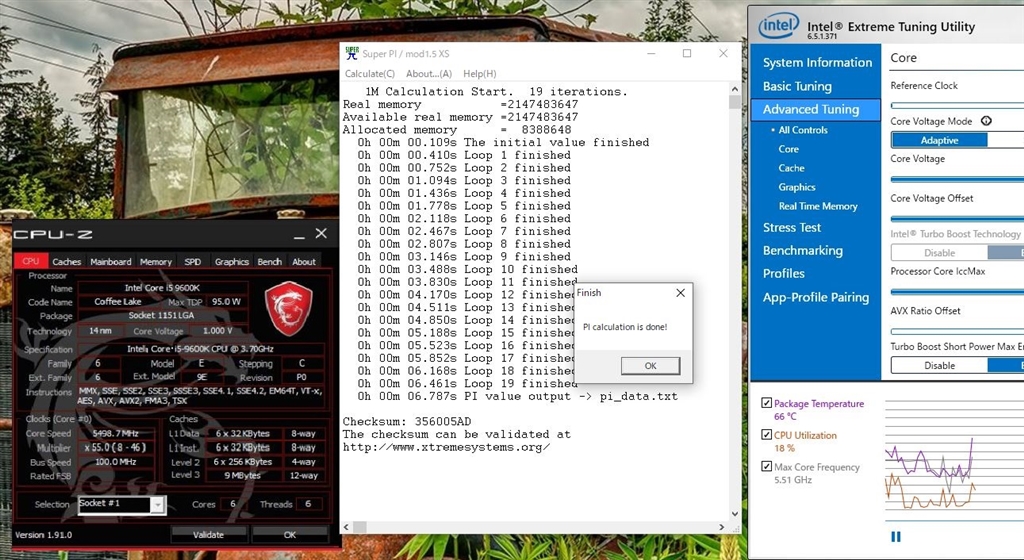Image resolution: width=1024 pixels, height=560 pixels.
Task: Click the Super PI scroll up arrow
Action: [735, 89]
